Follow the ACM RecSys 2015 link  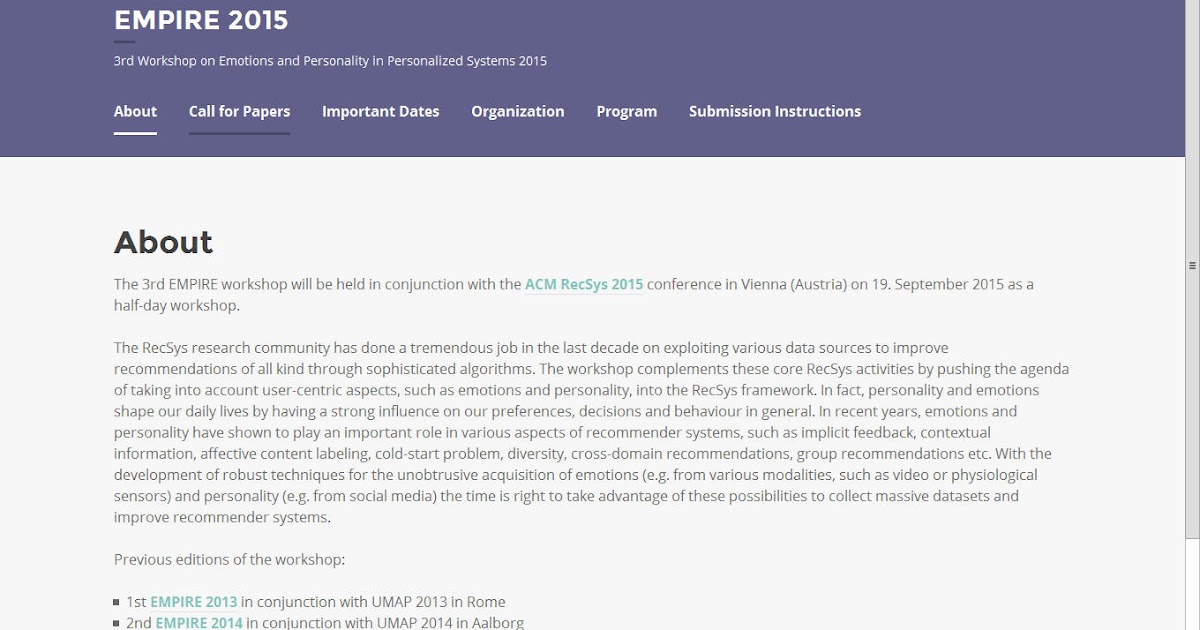tap(584, 284)
